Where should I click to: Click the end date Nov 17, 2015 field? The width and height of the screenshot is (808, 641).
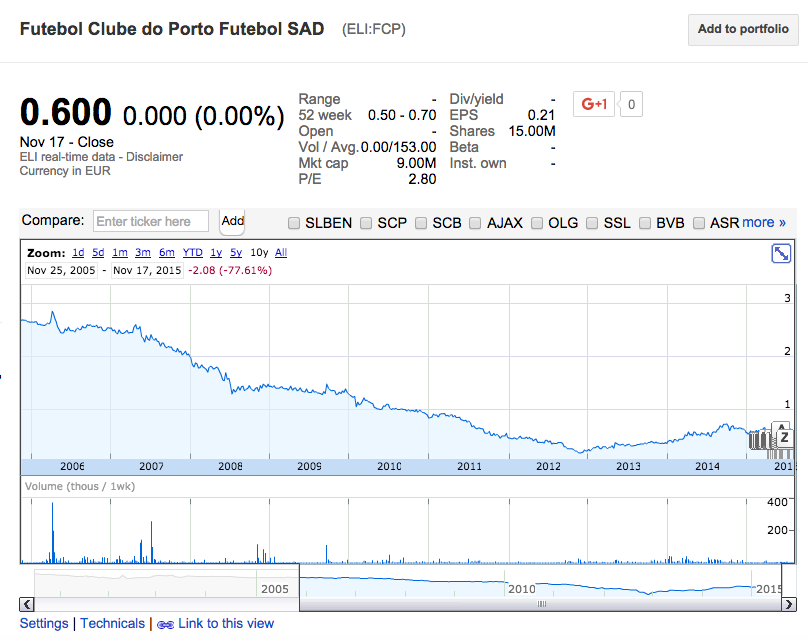(147, 271)
